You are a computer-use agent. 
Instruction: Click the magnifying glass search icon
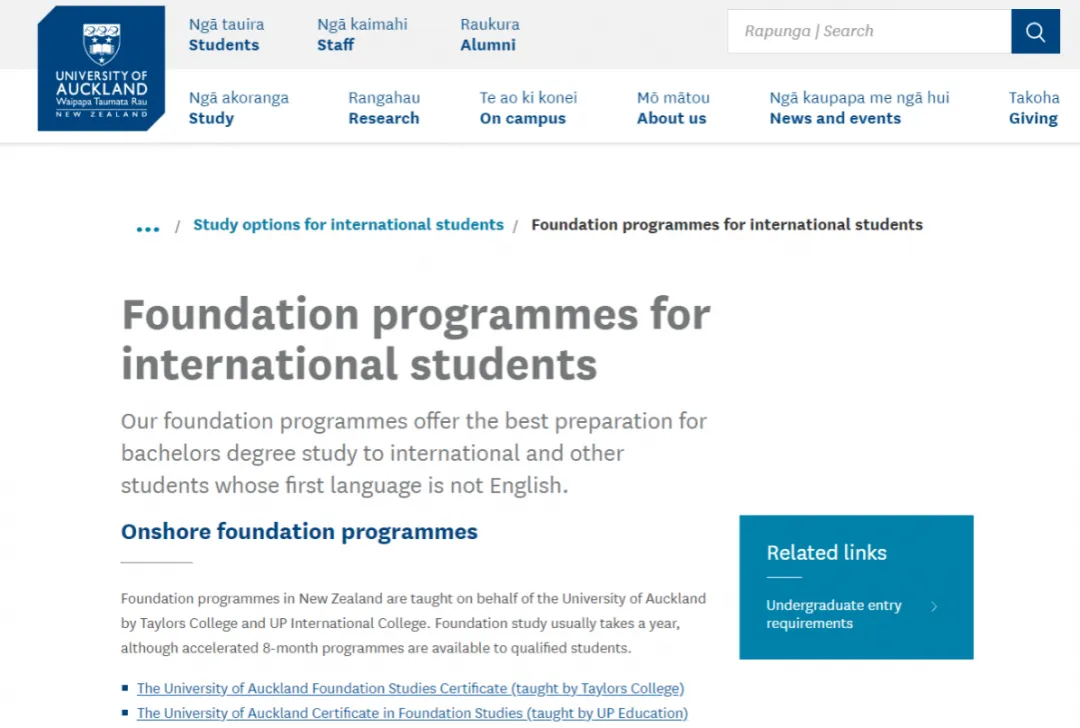click(x=1035, y=31)
